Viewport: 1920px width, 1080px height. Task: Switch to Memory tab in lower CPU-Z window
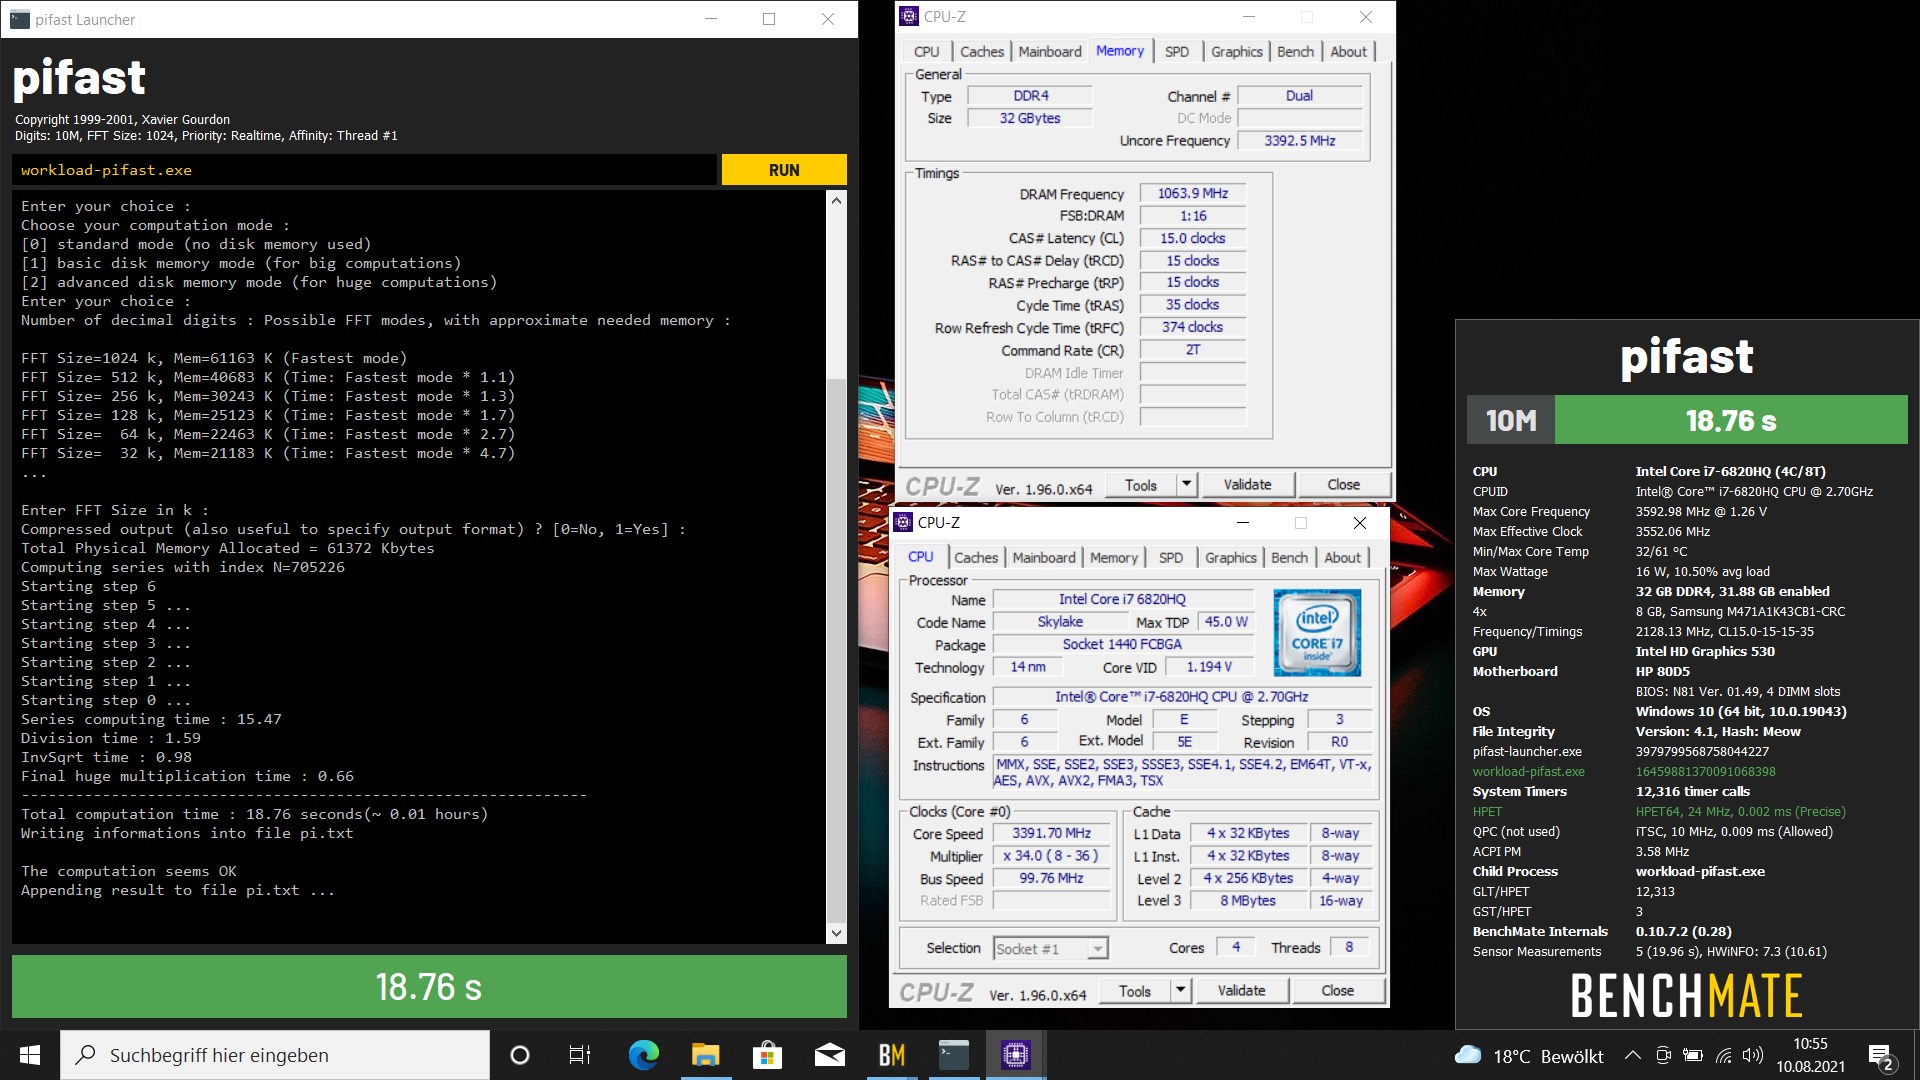[1113, 558]
